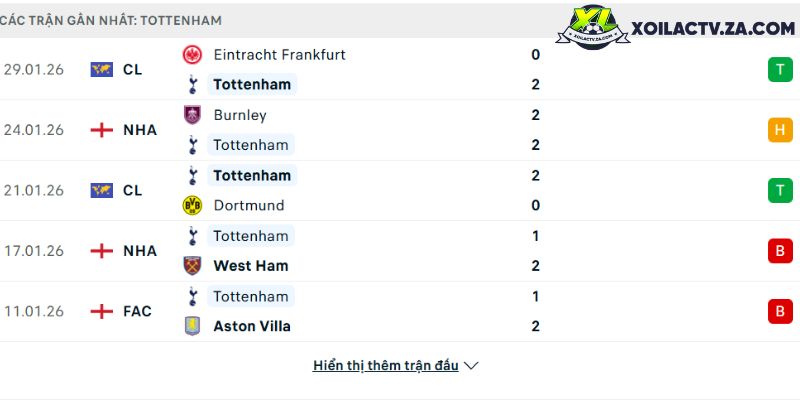Click the Aston Villa club crest
800x400 pixels.
(x=192, y=326)
